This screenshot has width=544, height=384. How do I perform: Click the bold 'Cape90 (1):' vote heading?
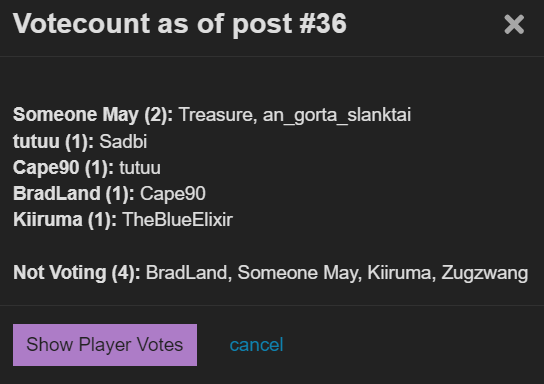pos(63,168)
